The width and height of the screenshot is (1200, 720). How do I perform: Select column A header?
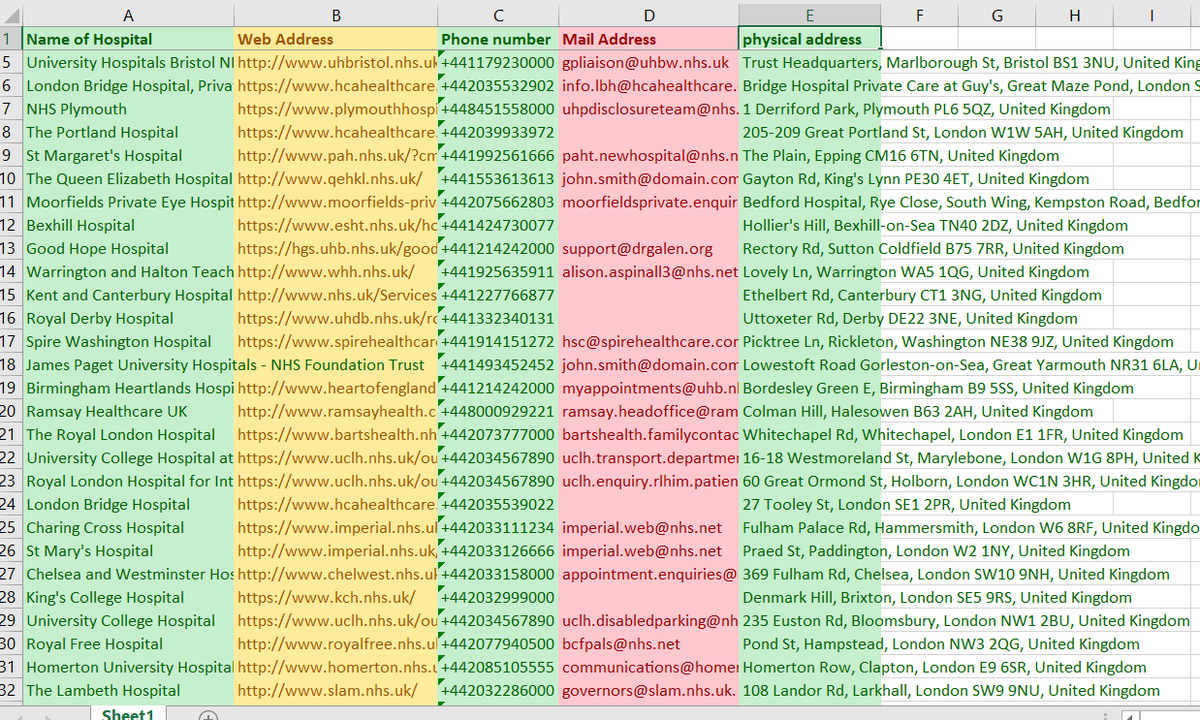[x=127, y=15]
